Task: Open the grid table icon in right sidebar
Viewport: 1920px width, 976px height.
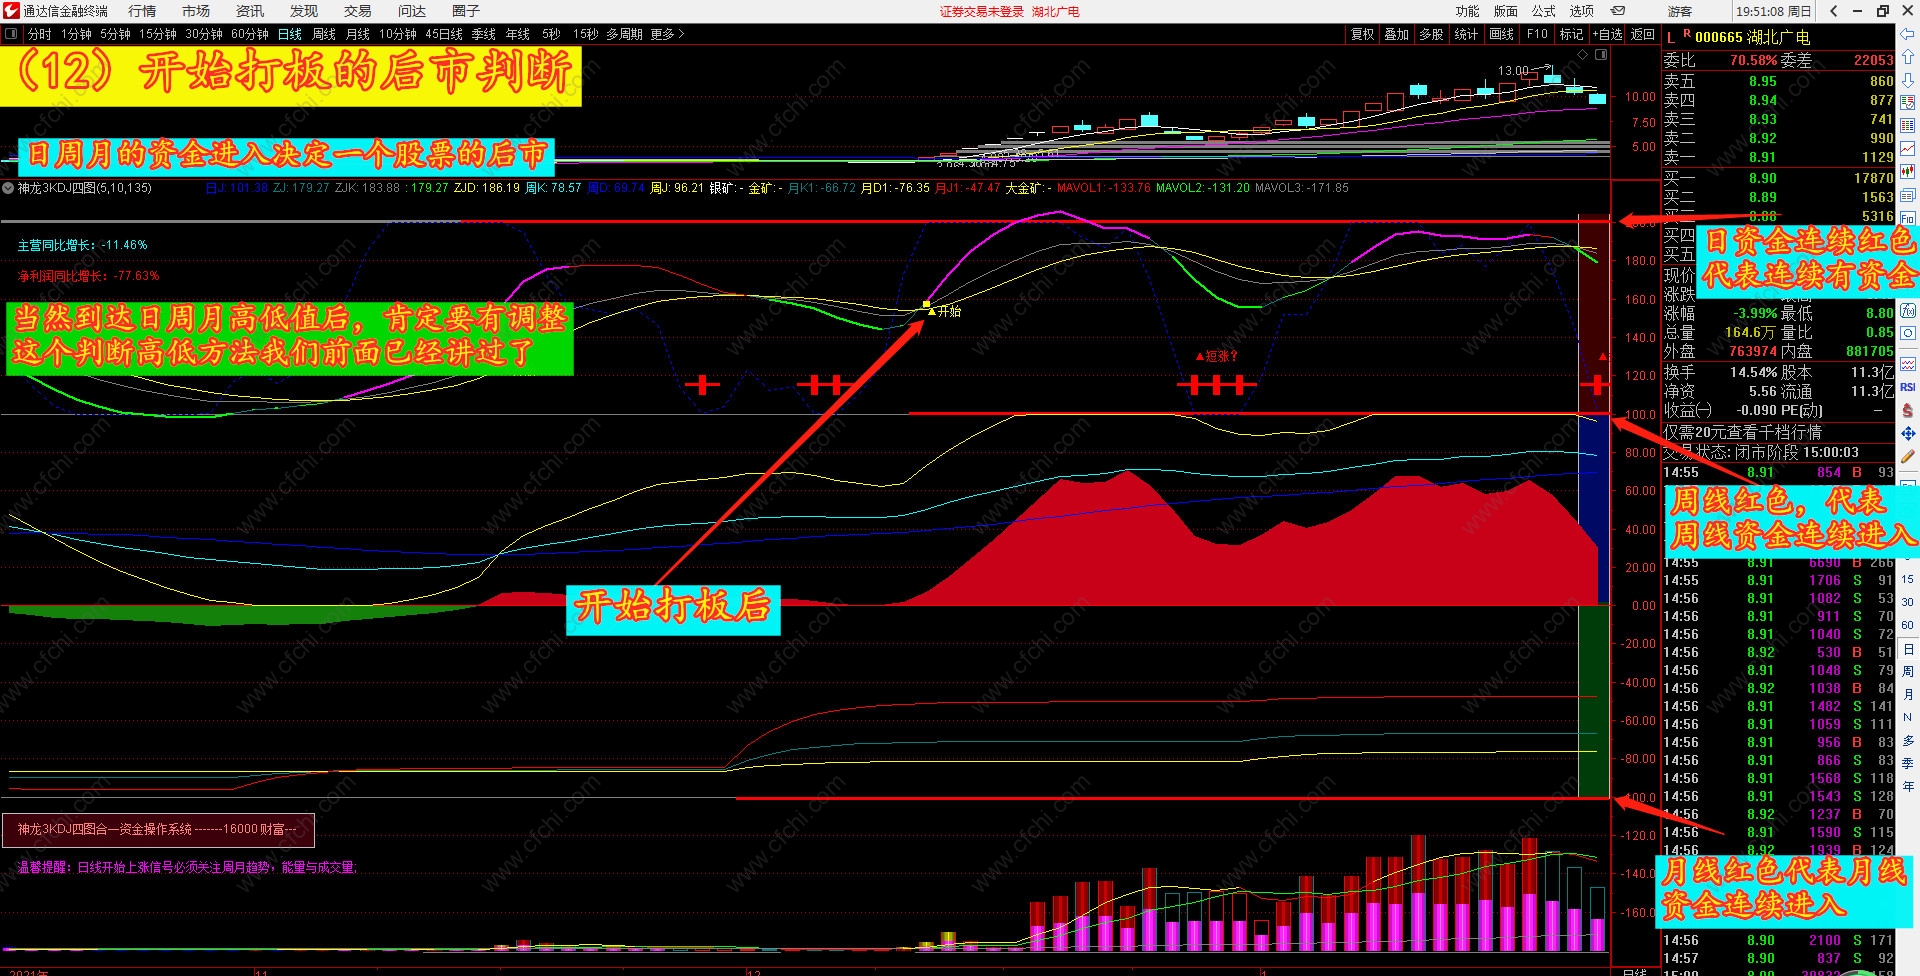Action: (x=1908, y=125)
